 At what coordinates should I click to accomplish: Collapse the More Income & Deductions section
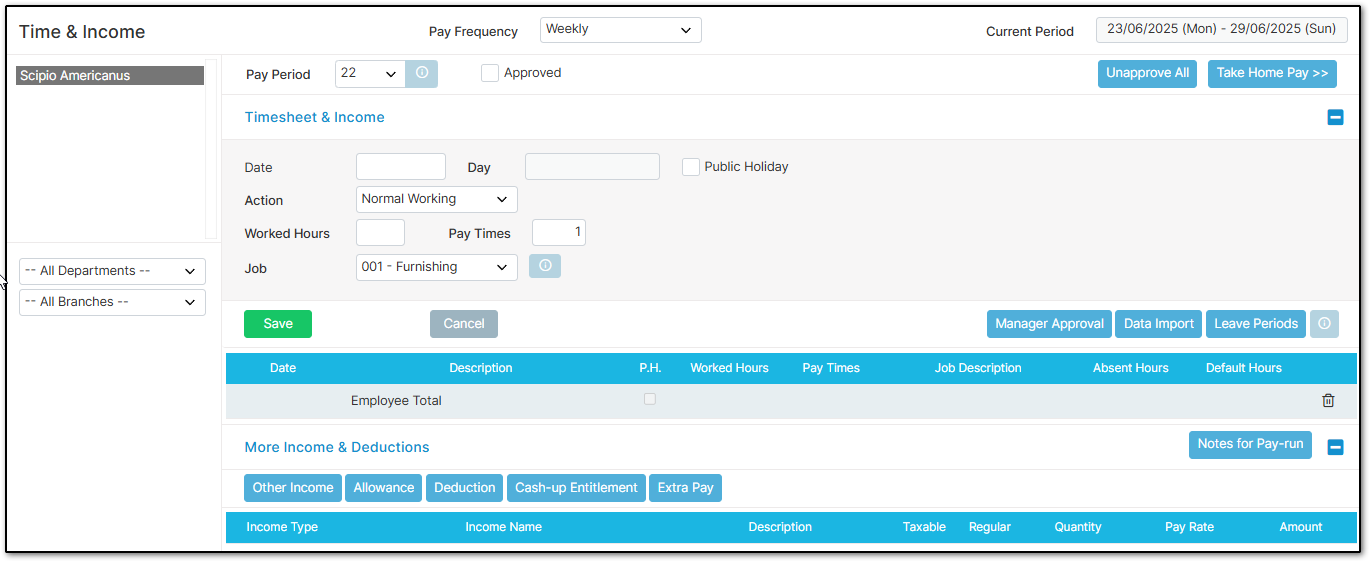click(1335, 447)
